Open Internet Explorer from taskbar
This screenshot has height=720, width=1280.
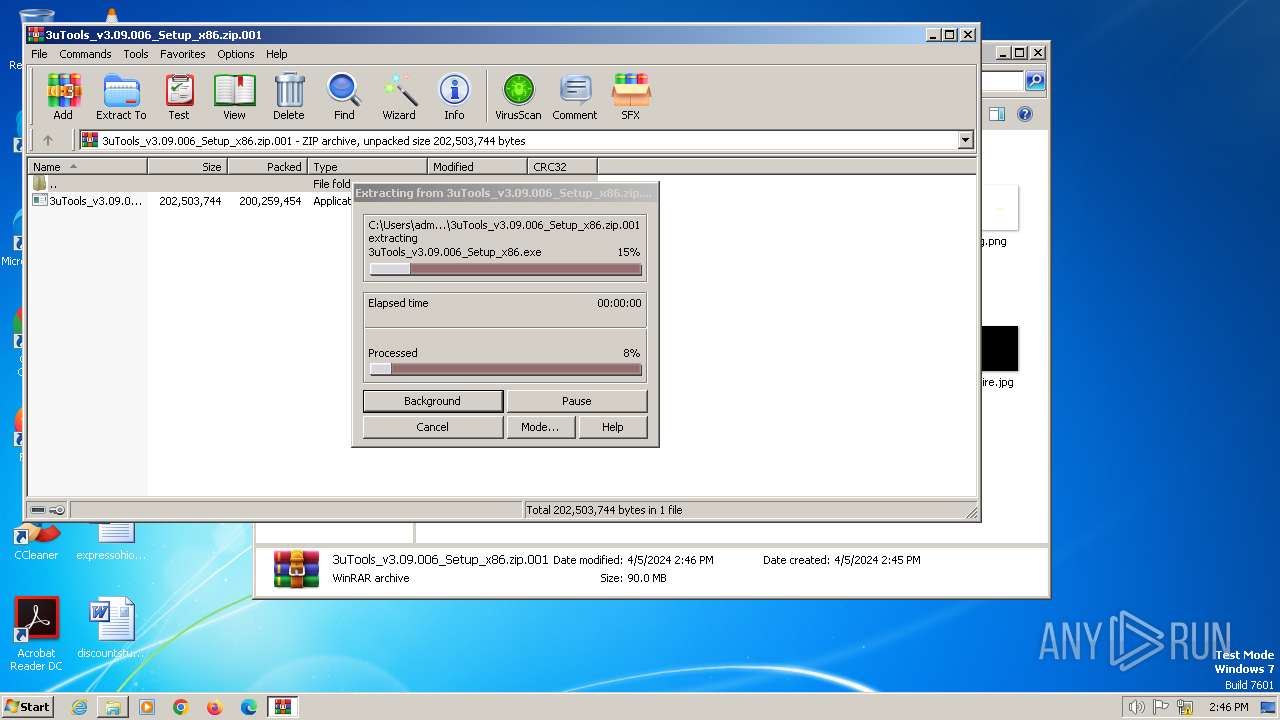pyautogui.click(x=79, y=707)
